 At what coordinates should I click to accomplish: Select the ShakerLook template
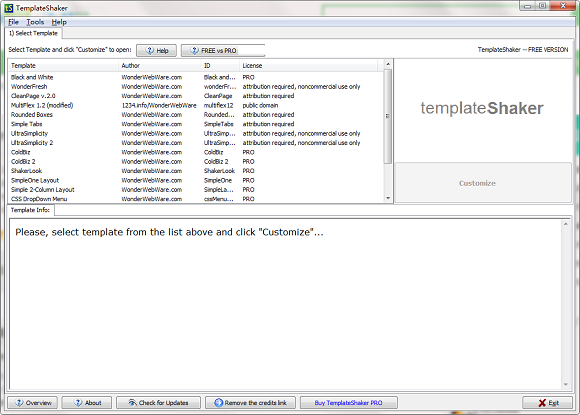[196, 171]
